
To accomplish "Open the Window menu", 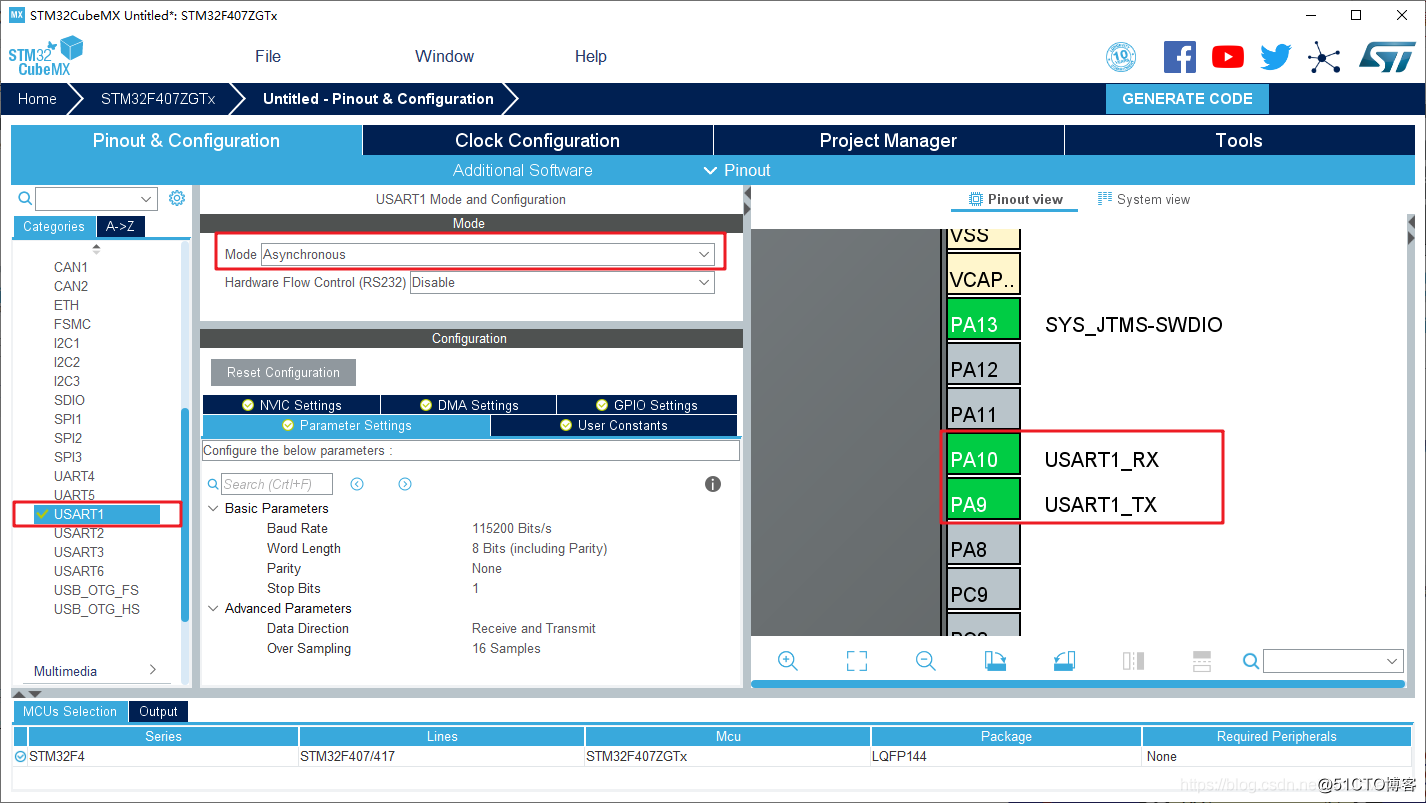I will click(445, 56).
